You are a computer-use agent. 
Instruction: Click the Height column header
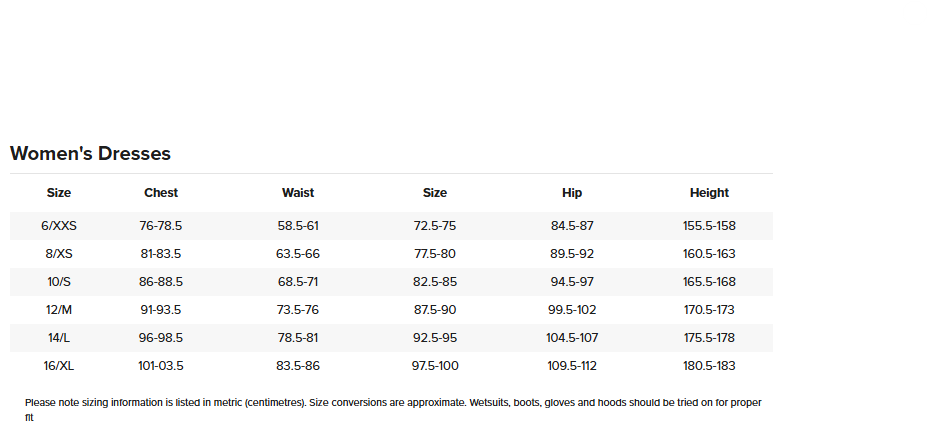pos(709,193)
